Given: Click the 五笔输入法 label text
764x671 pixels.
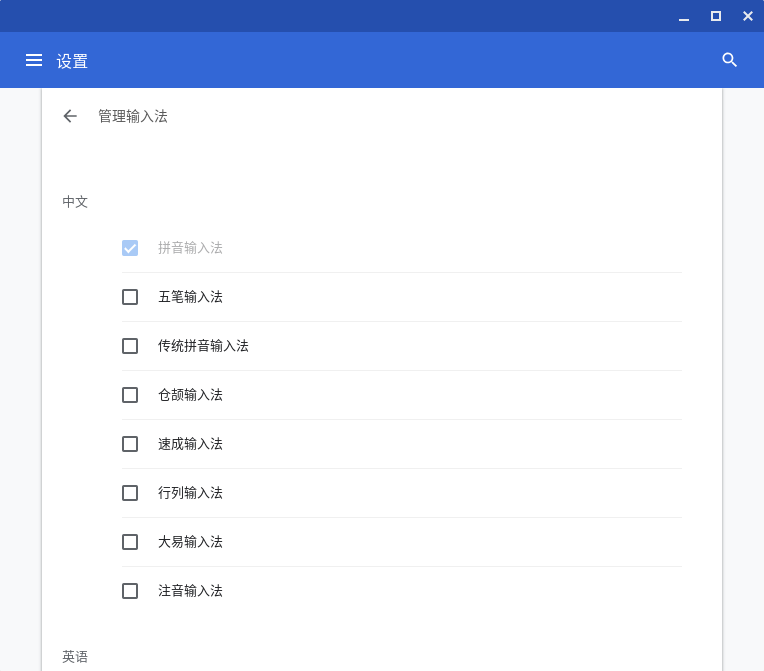Looking at the screenshot, I should point(190,297).
